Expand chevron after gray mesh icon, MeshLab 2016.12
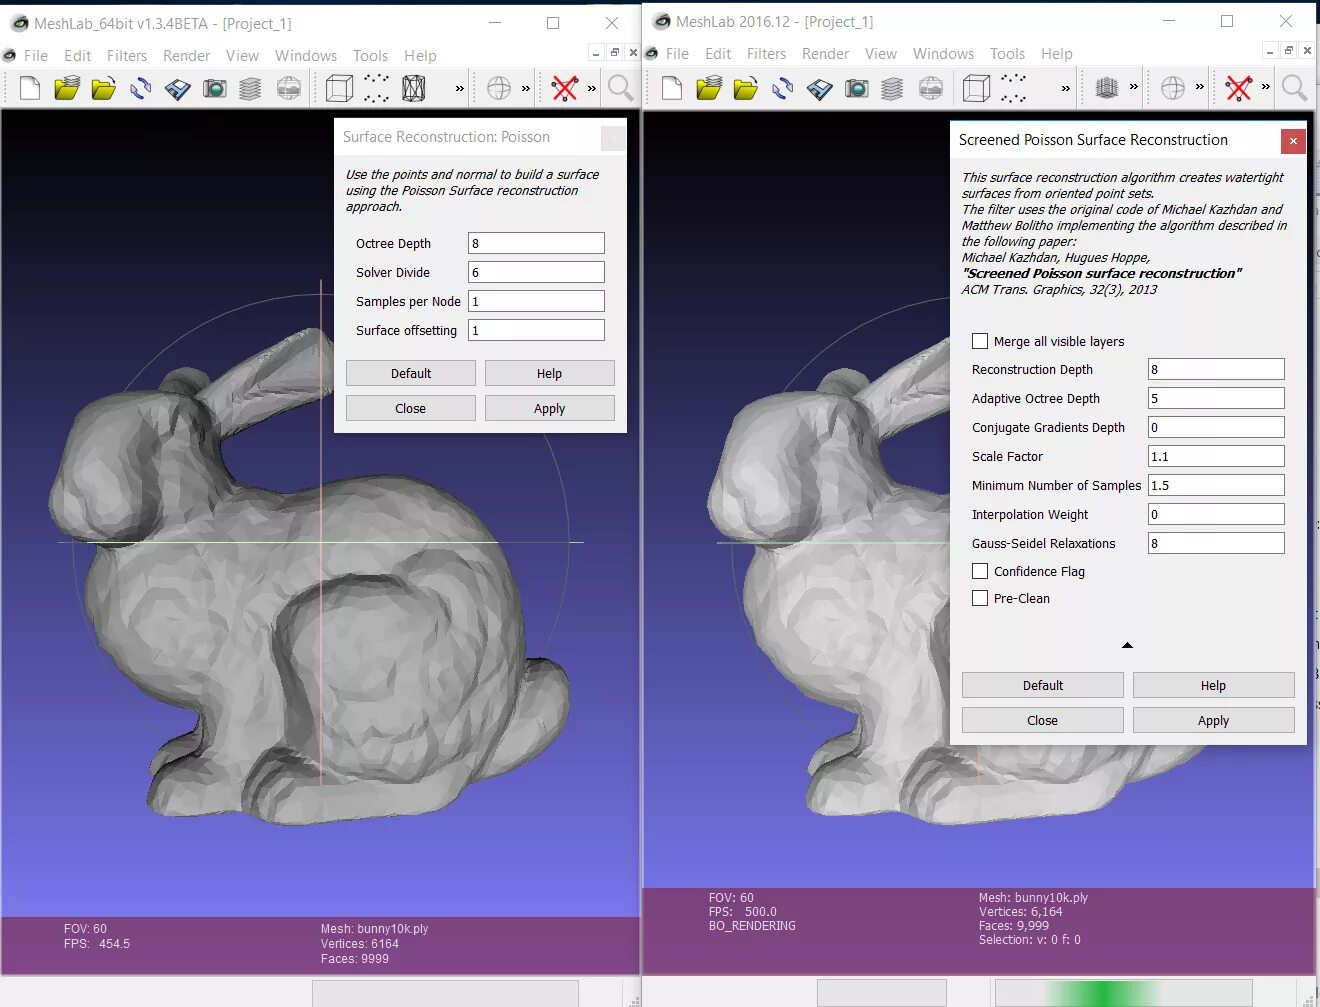This screenshot has width=1320, height=1007. click(x=1133, y=88)
